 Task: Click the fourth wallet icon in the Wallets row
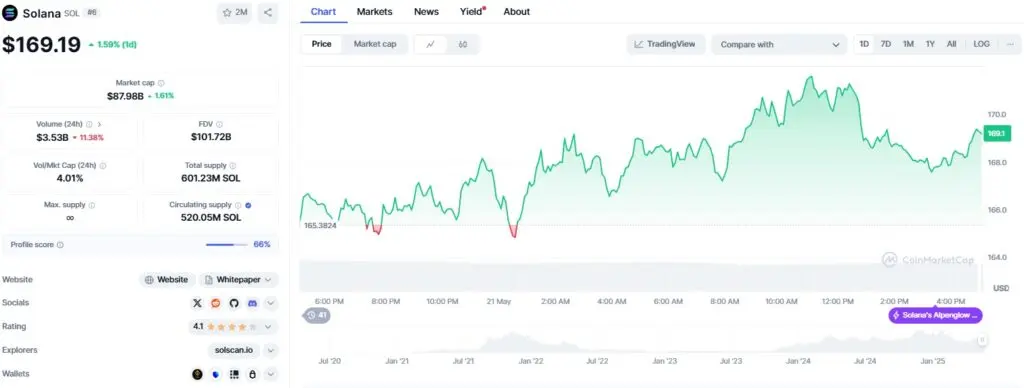click(x=252, y=374)
